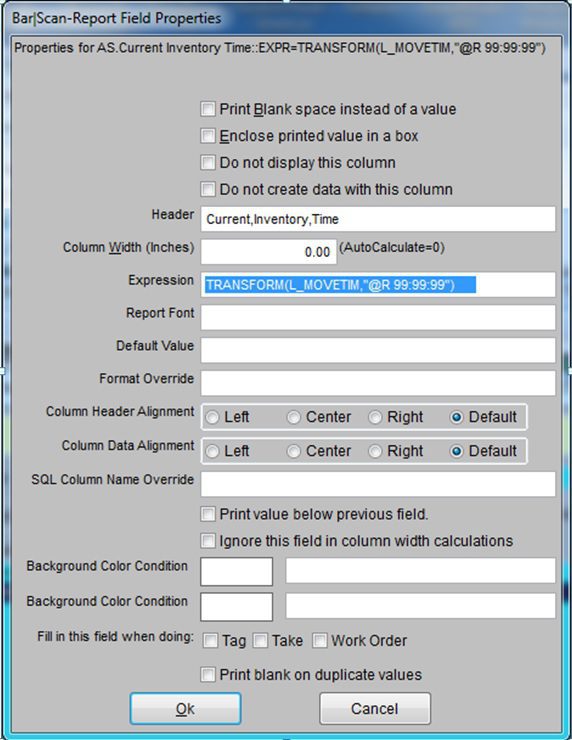The width and height of the screenshot is (572, 740).
Task: Click the Cancel button
Action: (375, 708)
